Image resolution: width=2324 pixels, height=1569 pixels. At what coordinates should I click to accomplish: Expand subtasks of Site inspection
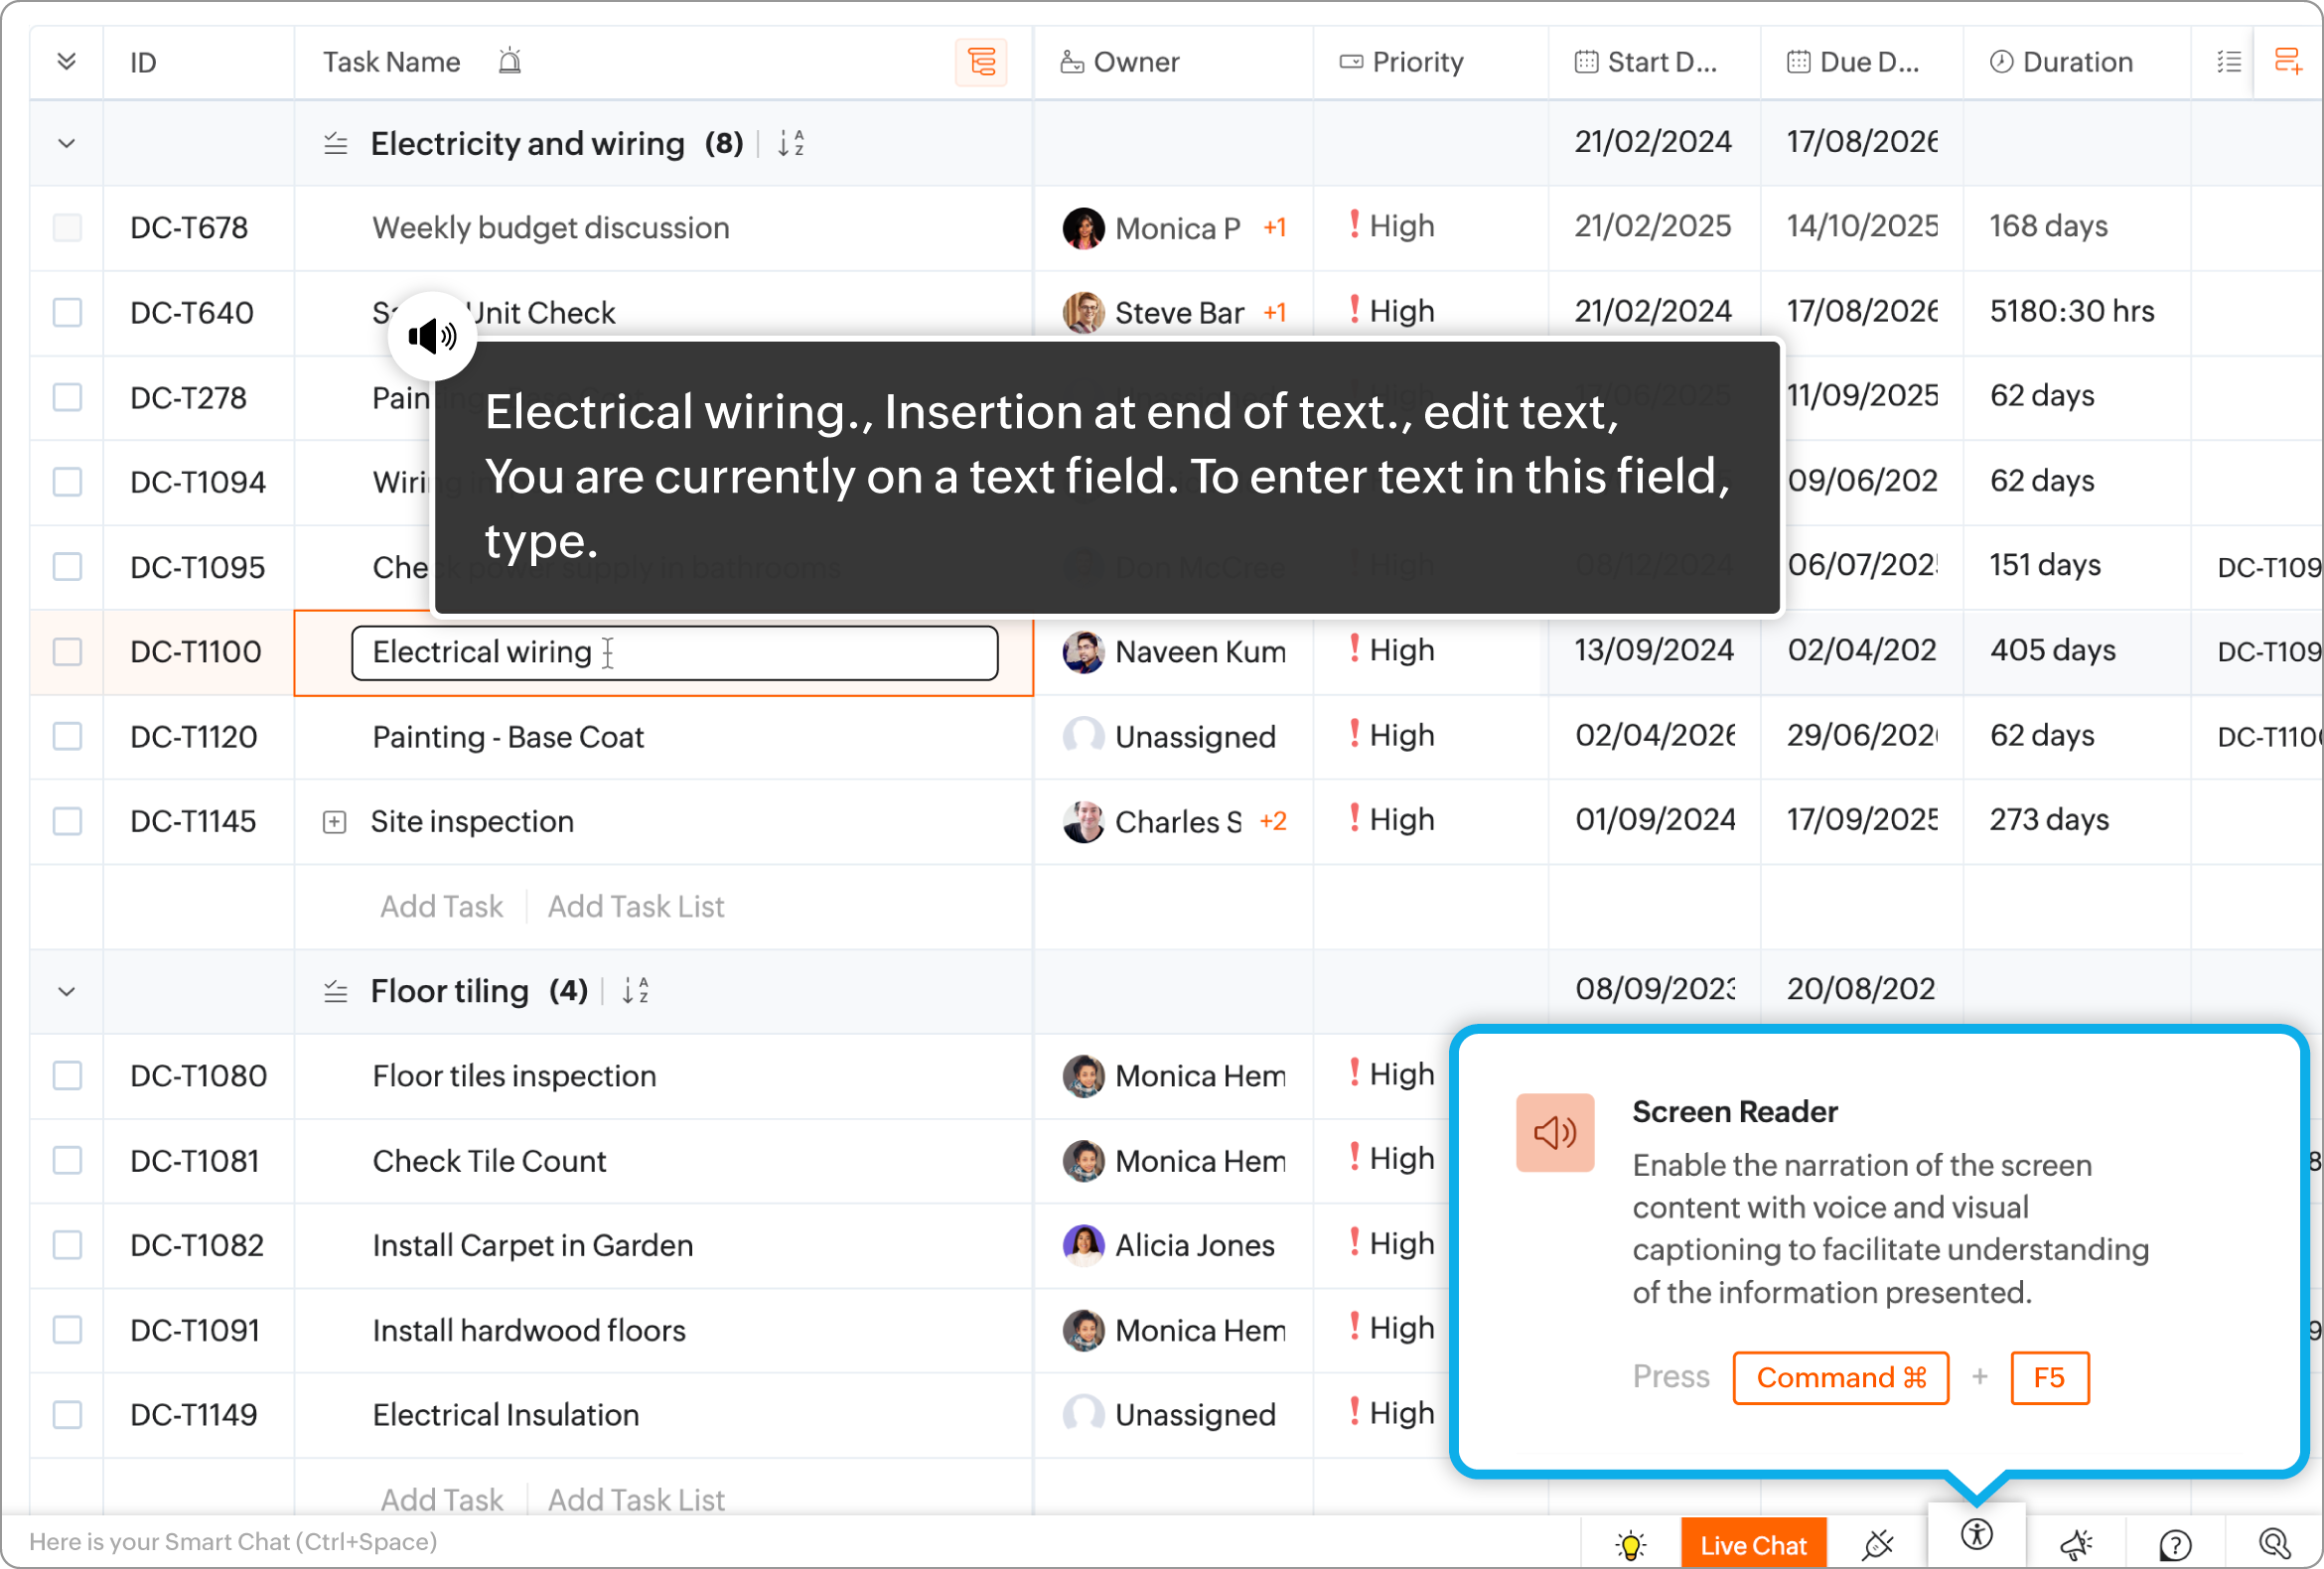tap(334, 822)
